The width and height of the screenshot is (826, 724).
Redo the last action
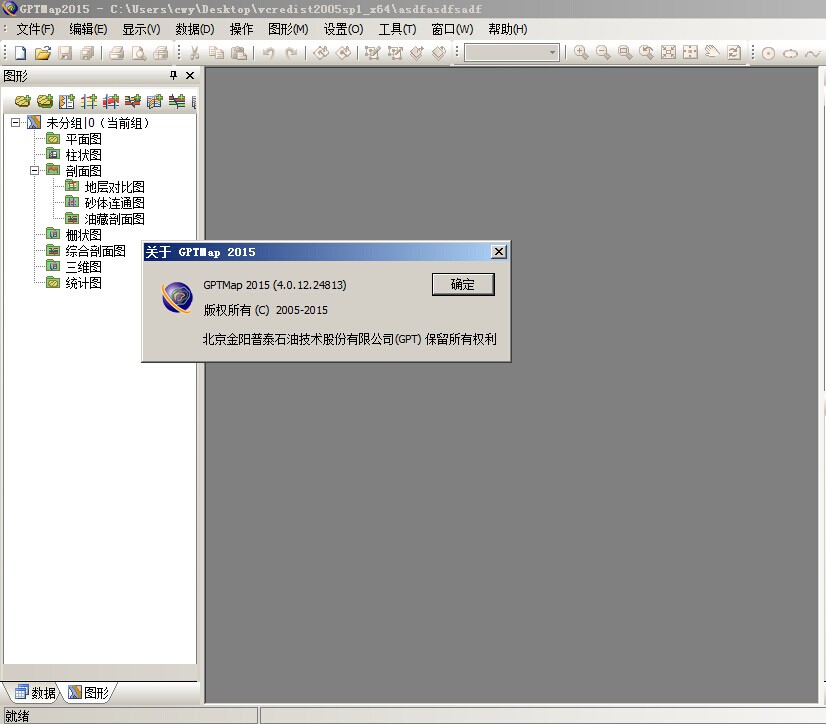tap(291, 53)
